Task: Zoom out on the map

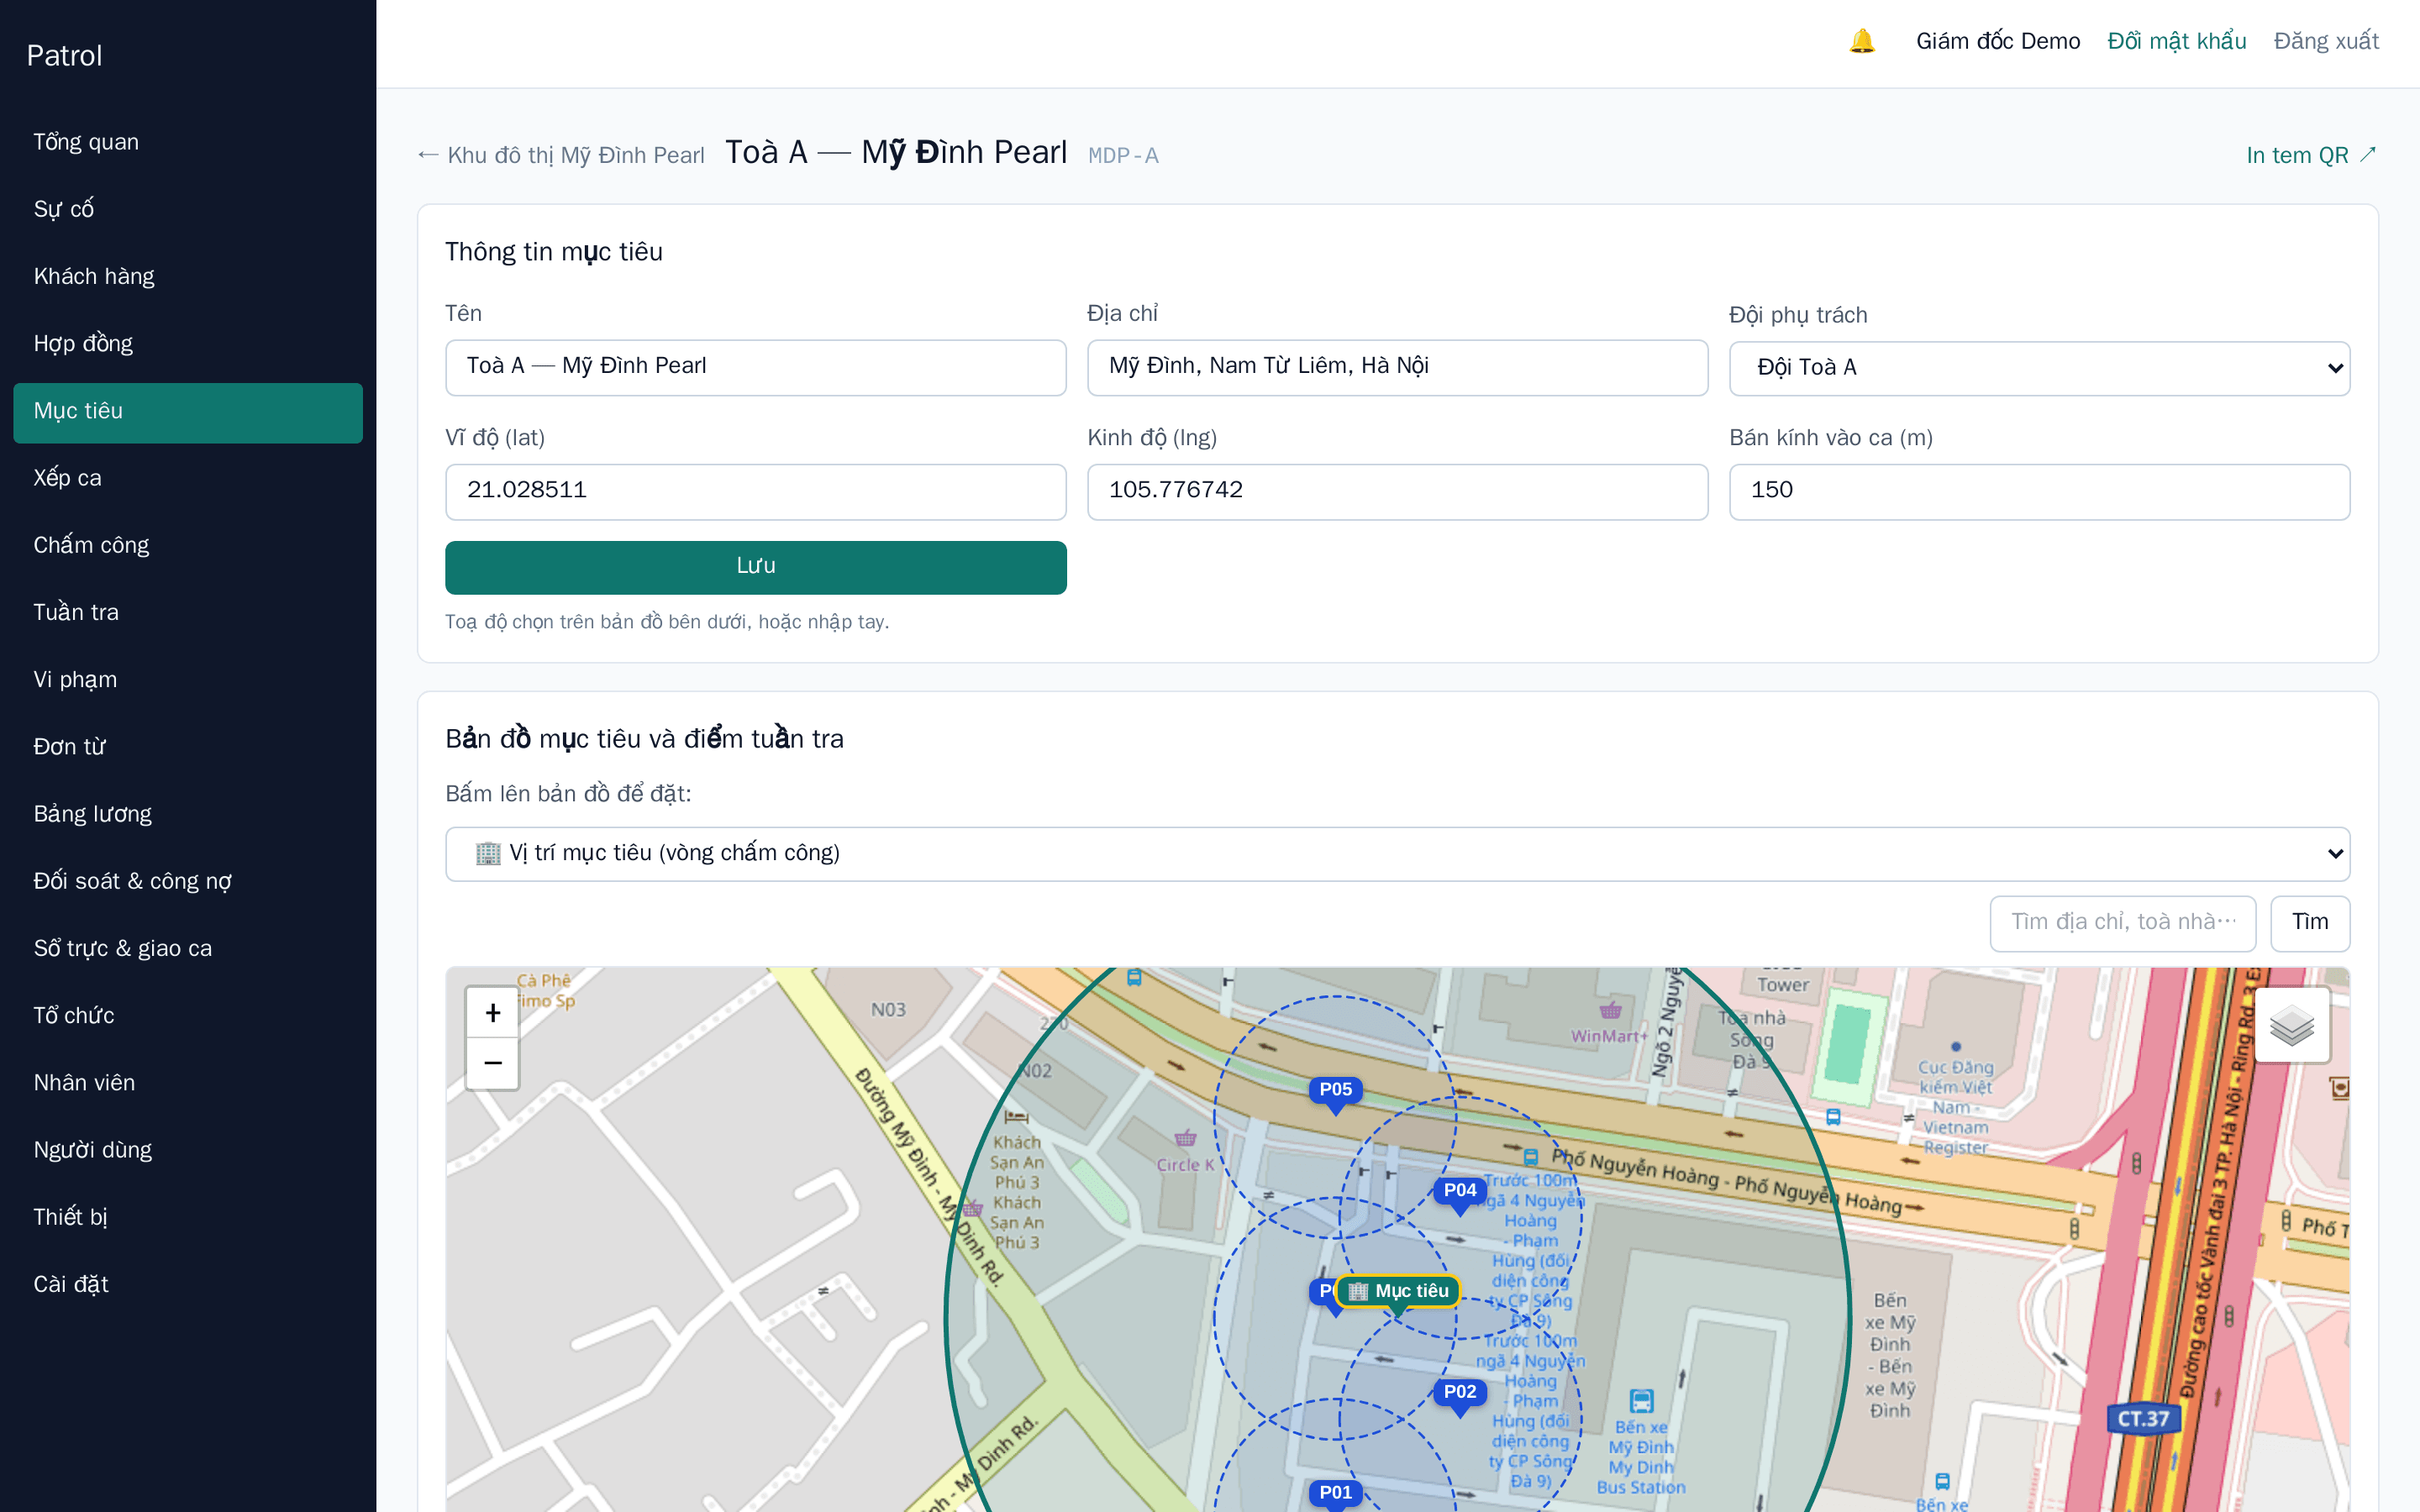Action: click(493, 1063)
